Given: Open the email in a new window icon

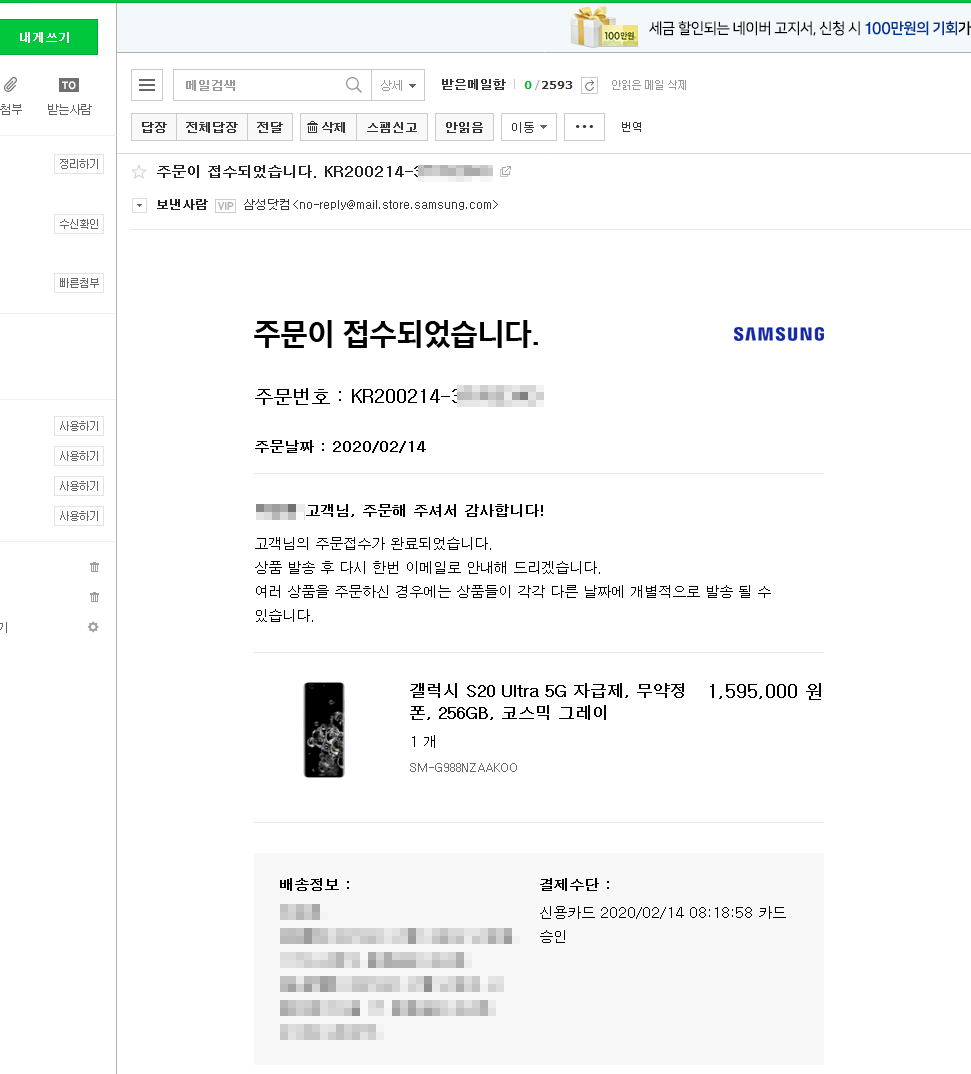Looking at the screenshot, I should 505,172.
